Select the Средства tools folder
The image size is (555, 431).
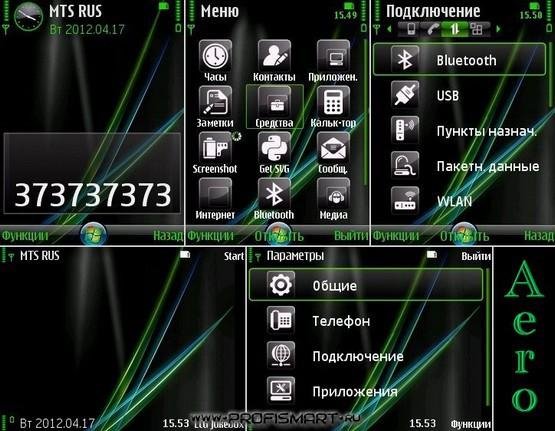pos(275,107)
